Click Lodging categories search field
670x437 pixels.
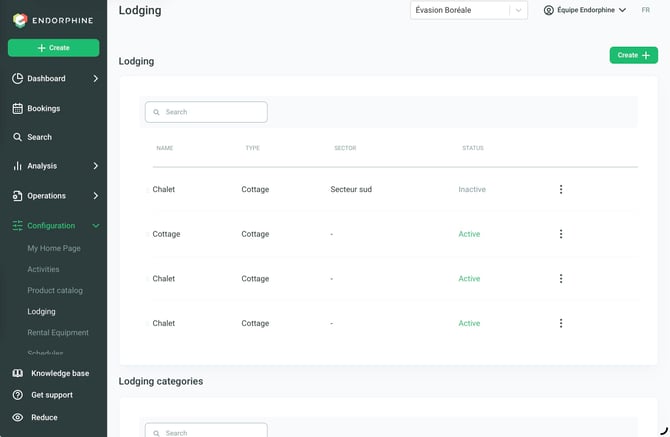(206, 430)
